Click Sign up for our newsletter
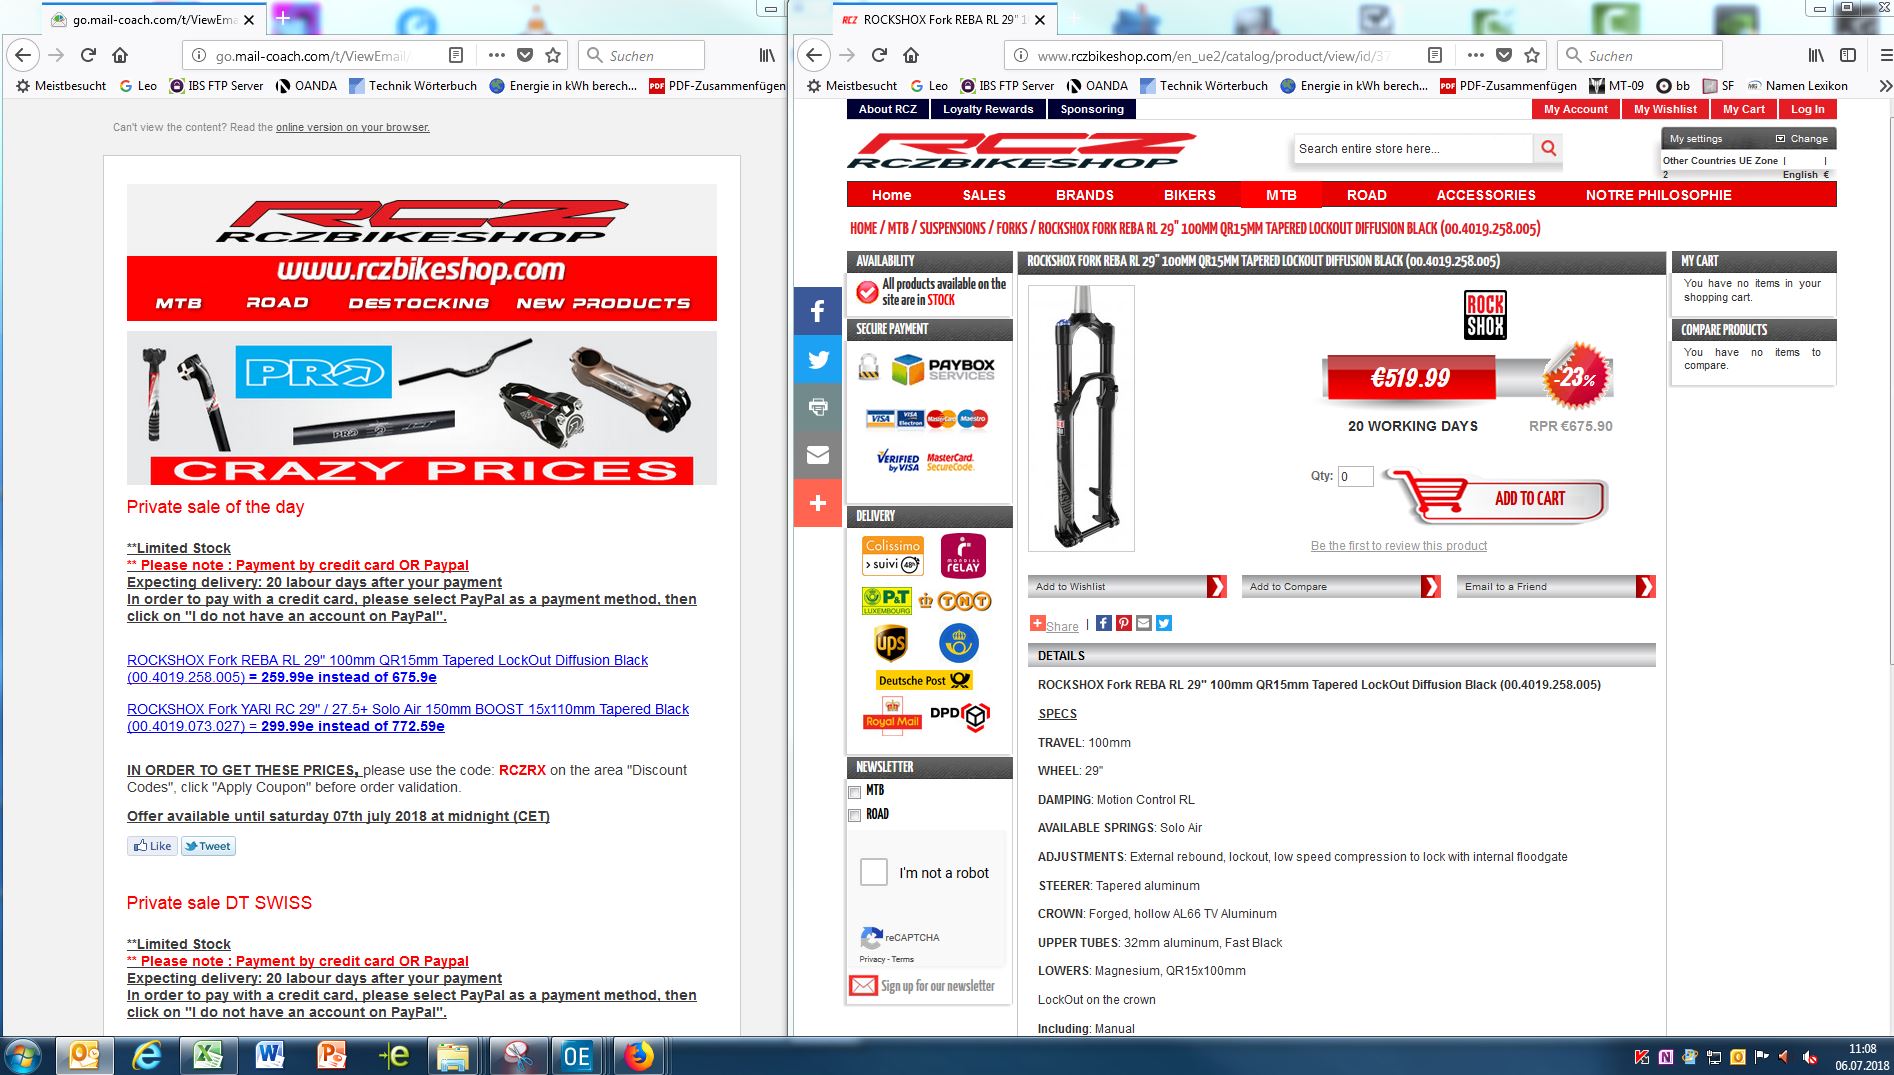 point(923,986)
